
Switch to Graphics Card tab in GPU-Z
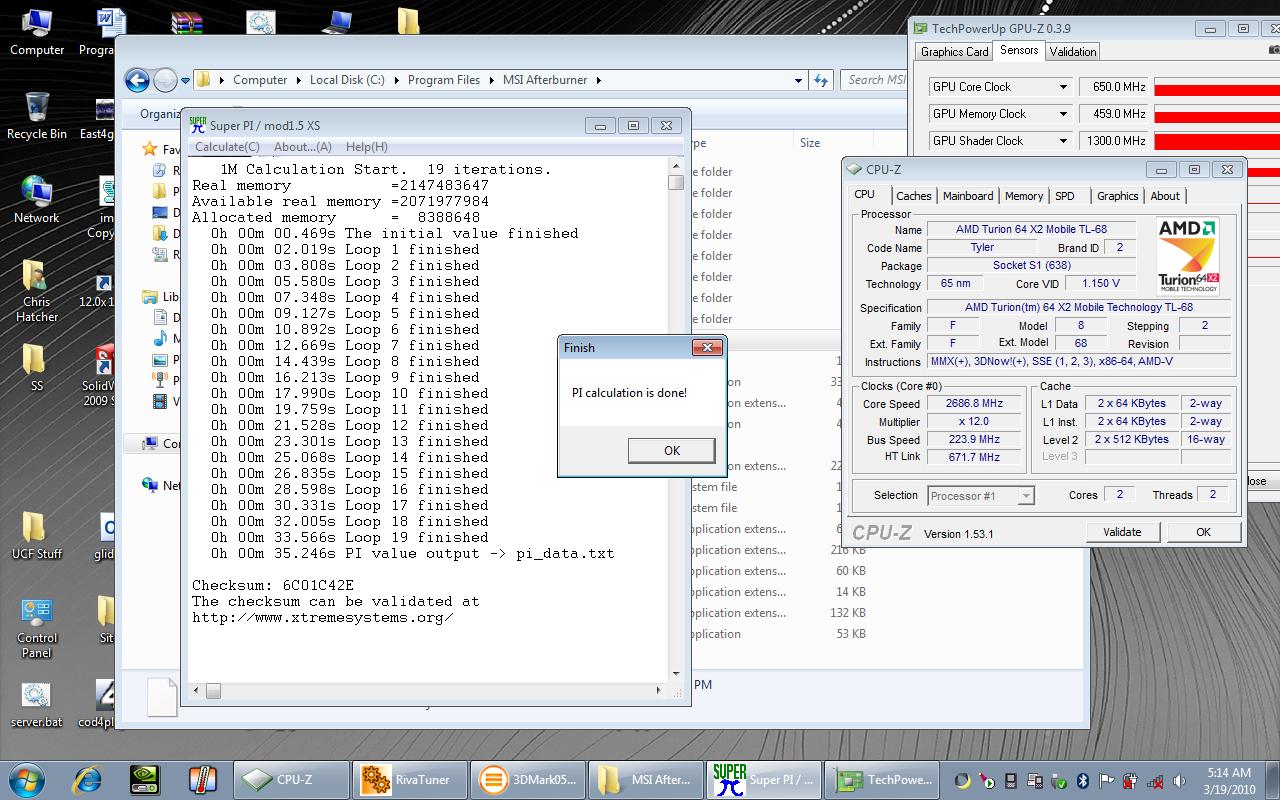954,52
